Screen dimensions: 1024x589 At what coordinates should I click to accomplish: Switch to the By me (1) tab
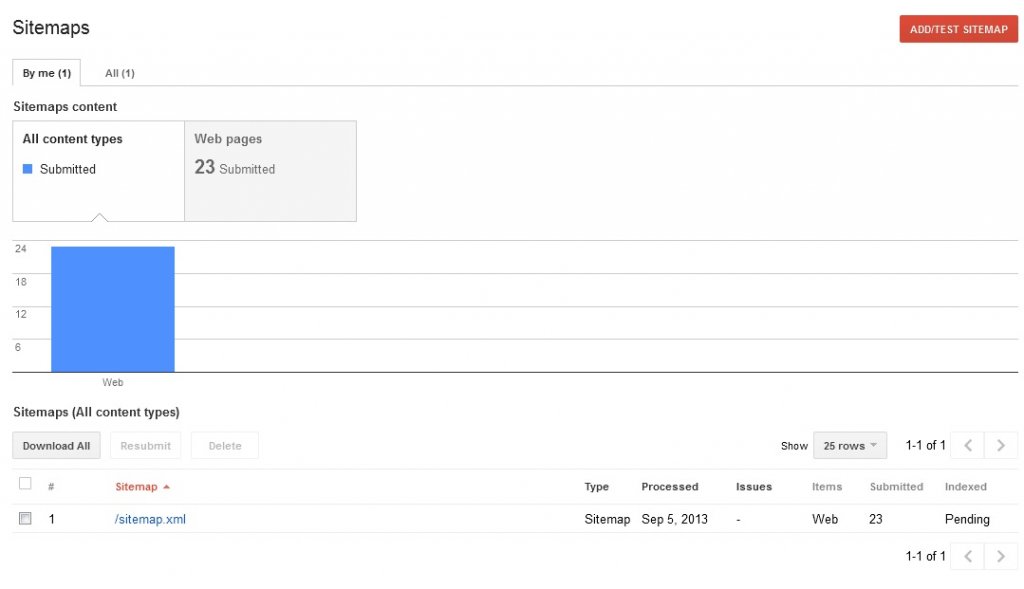(x=47, y=73)
